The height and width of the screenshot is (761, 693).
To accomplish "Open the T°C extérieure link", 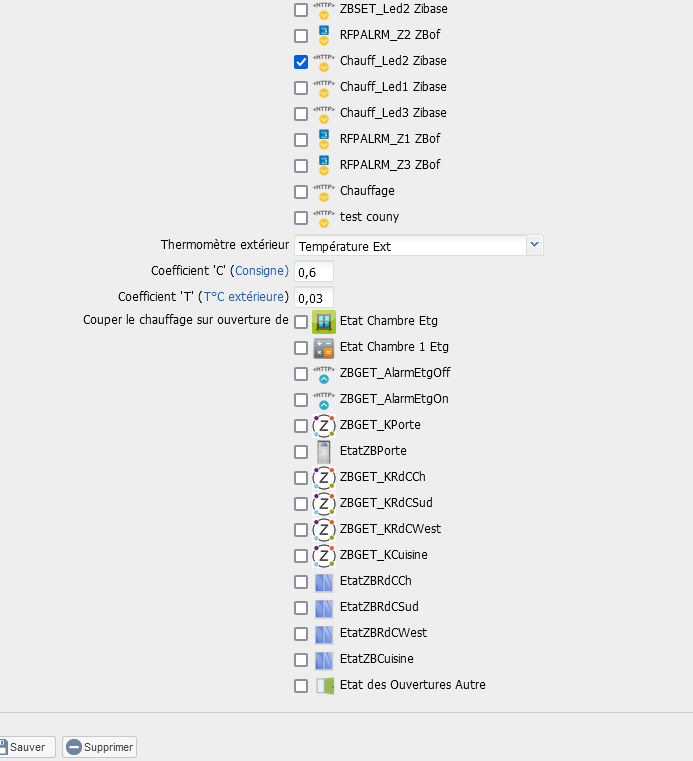I will coord(245,297).
